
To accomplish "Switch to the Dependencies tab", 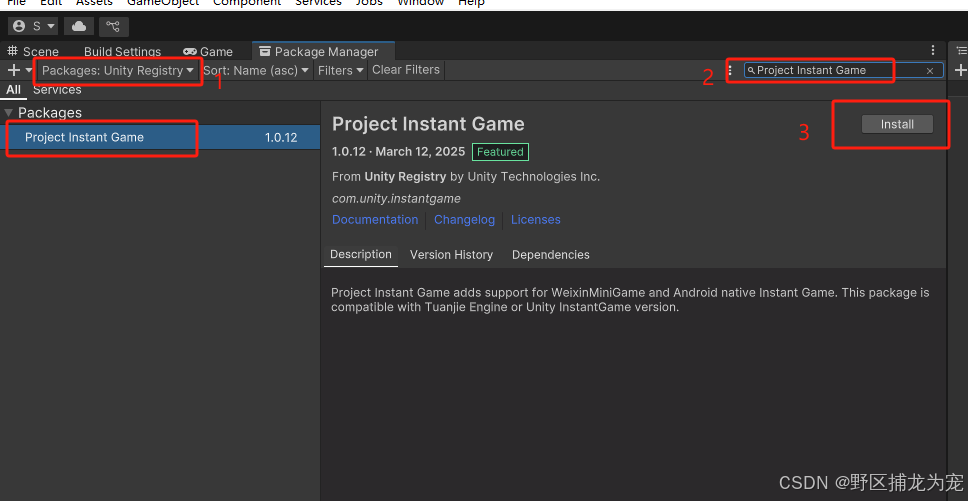I will pos(551,255).
